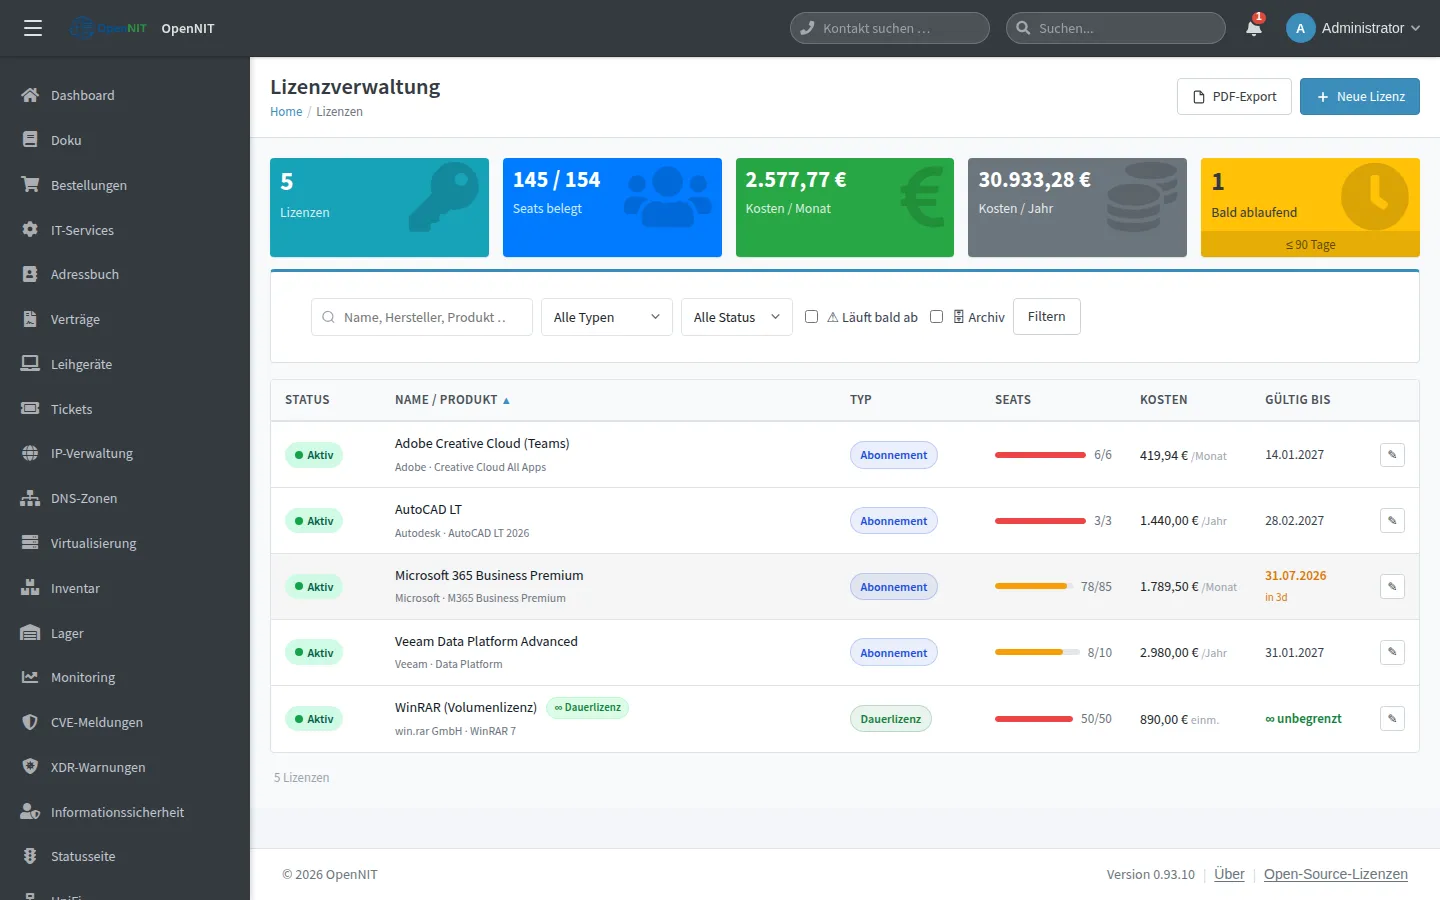Image resolution: width=1440 pixels, height=900 pixels.
Task: Apply filters with Filtern button
Action: pyautogui.click(x=1047, y=317)
